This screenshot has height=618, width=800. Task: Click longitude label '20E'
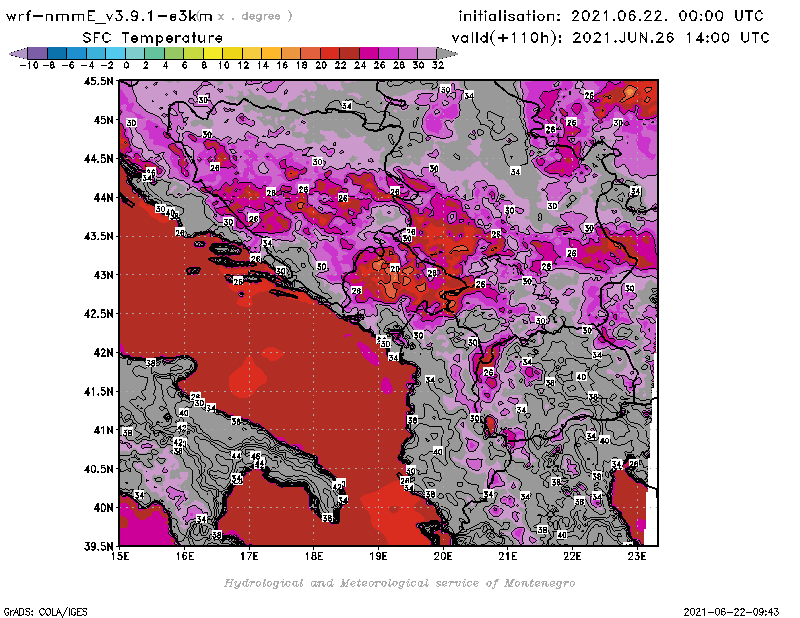[x=443, y=556]
